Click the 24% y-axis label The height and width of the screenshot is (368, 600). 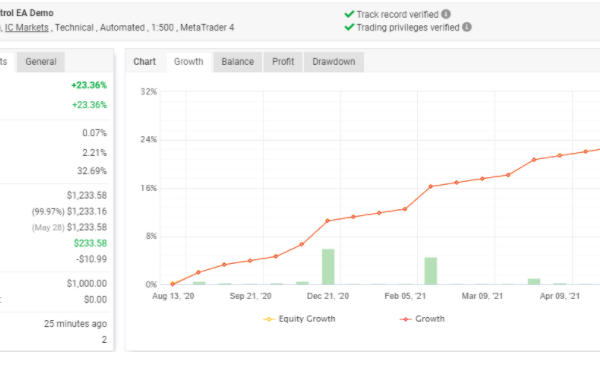(148, 139)
